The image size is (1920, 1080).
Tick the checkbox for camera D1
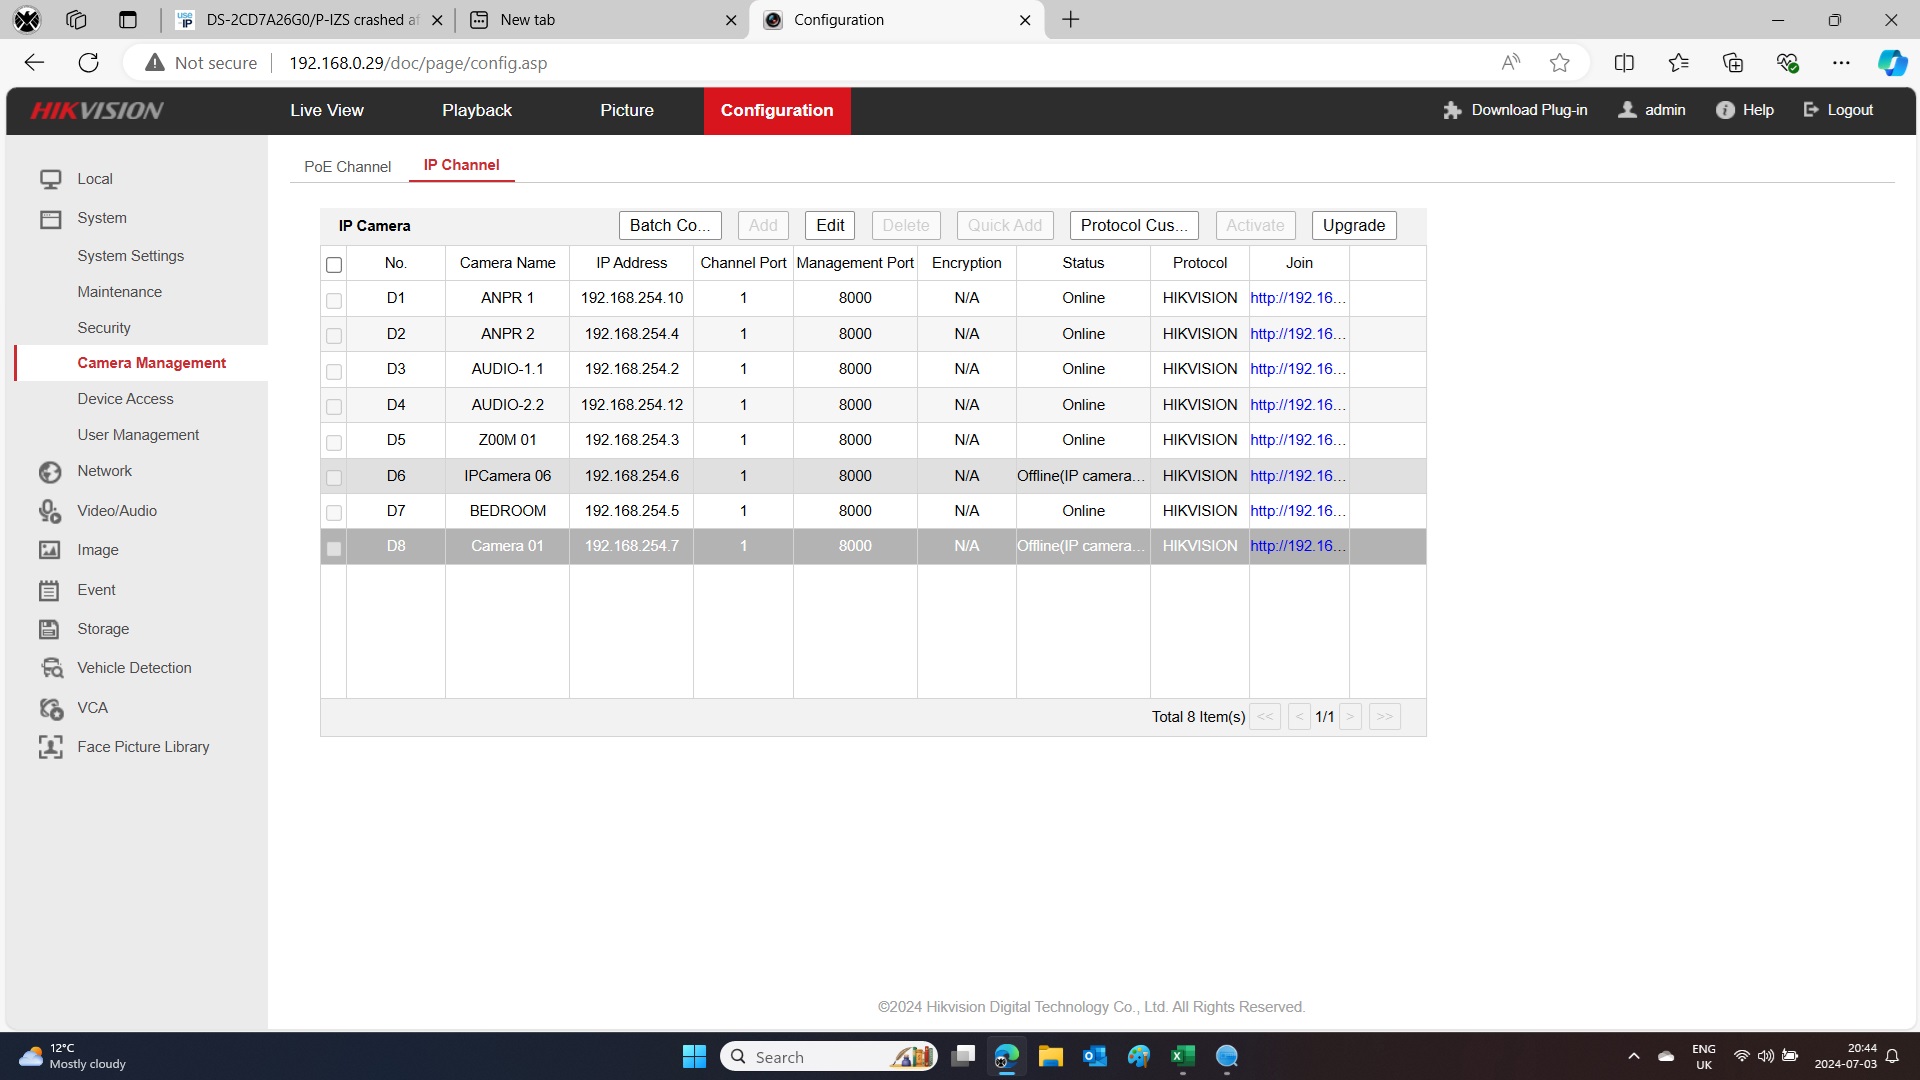pos(334,300)
